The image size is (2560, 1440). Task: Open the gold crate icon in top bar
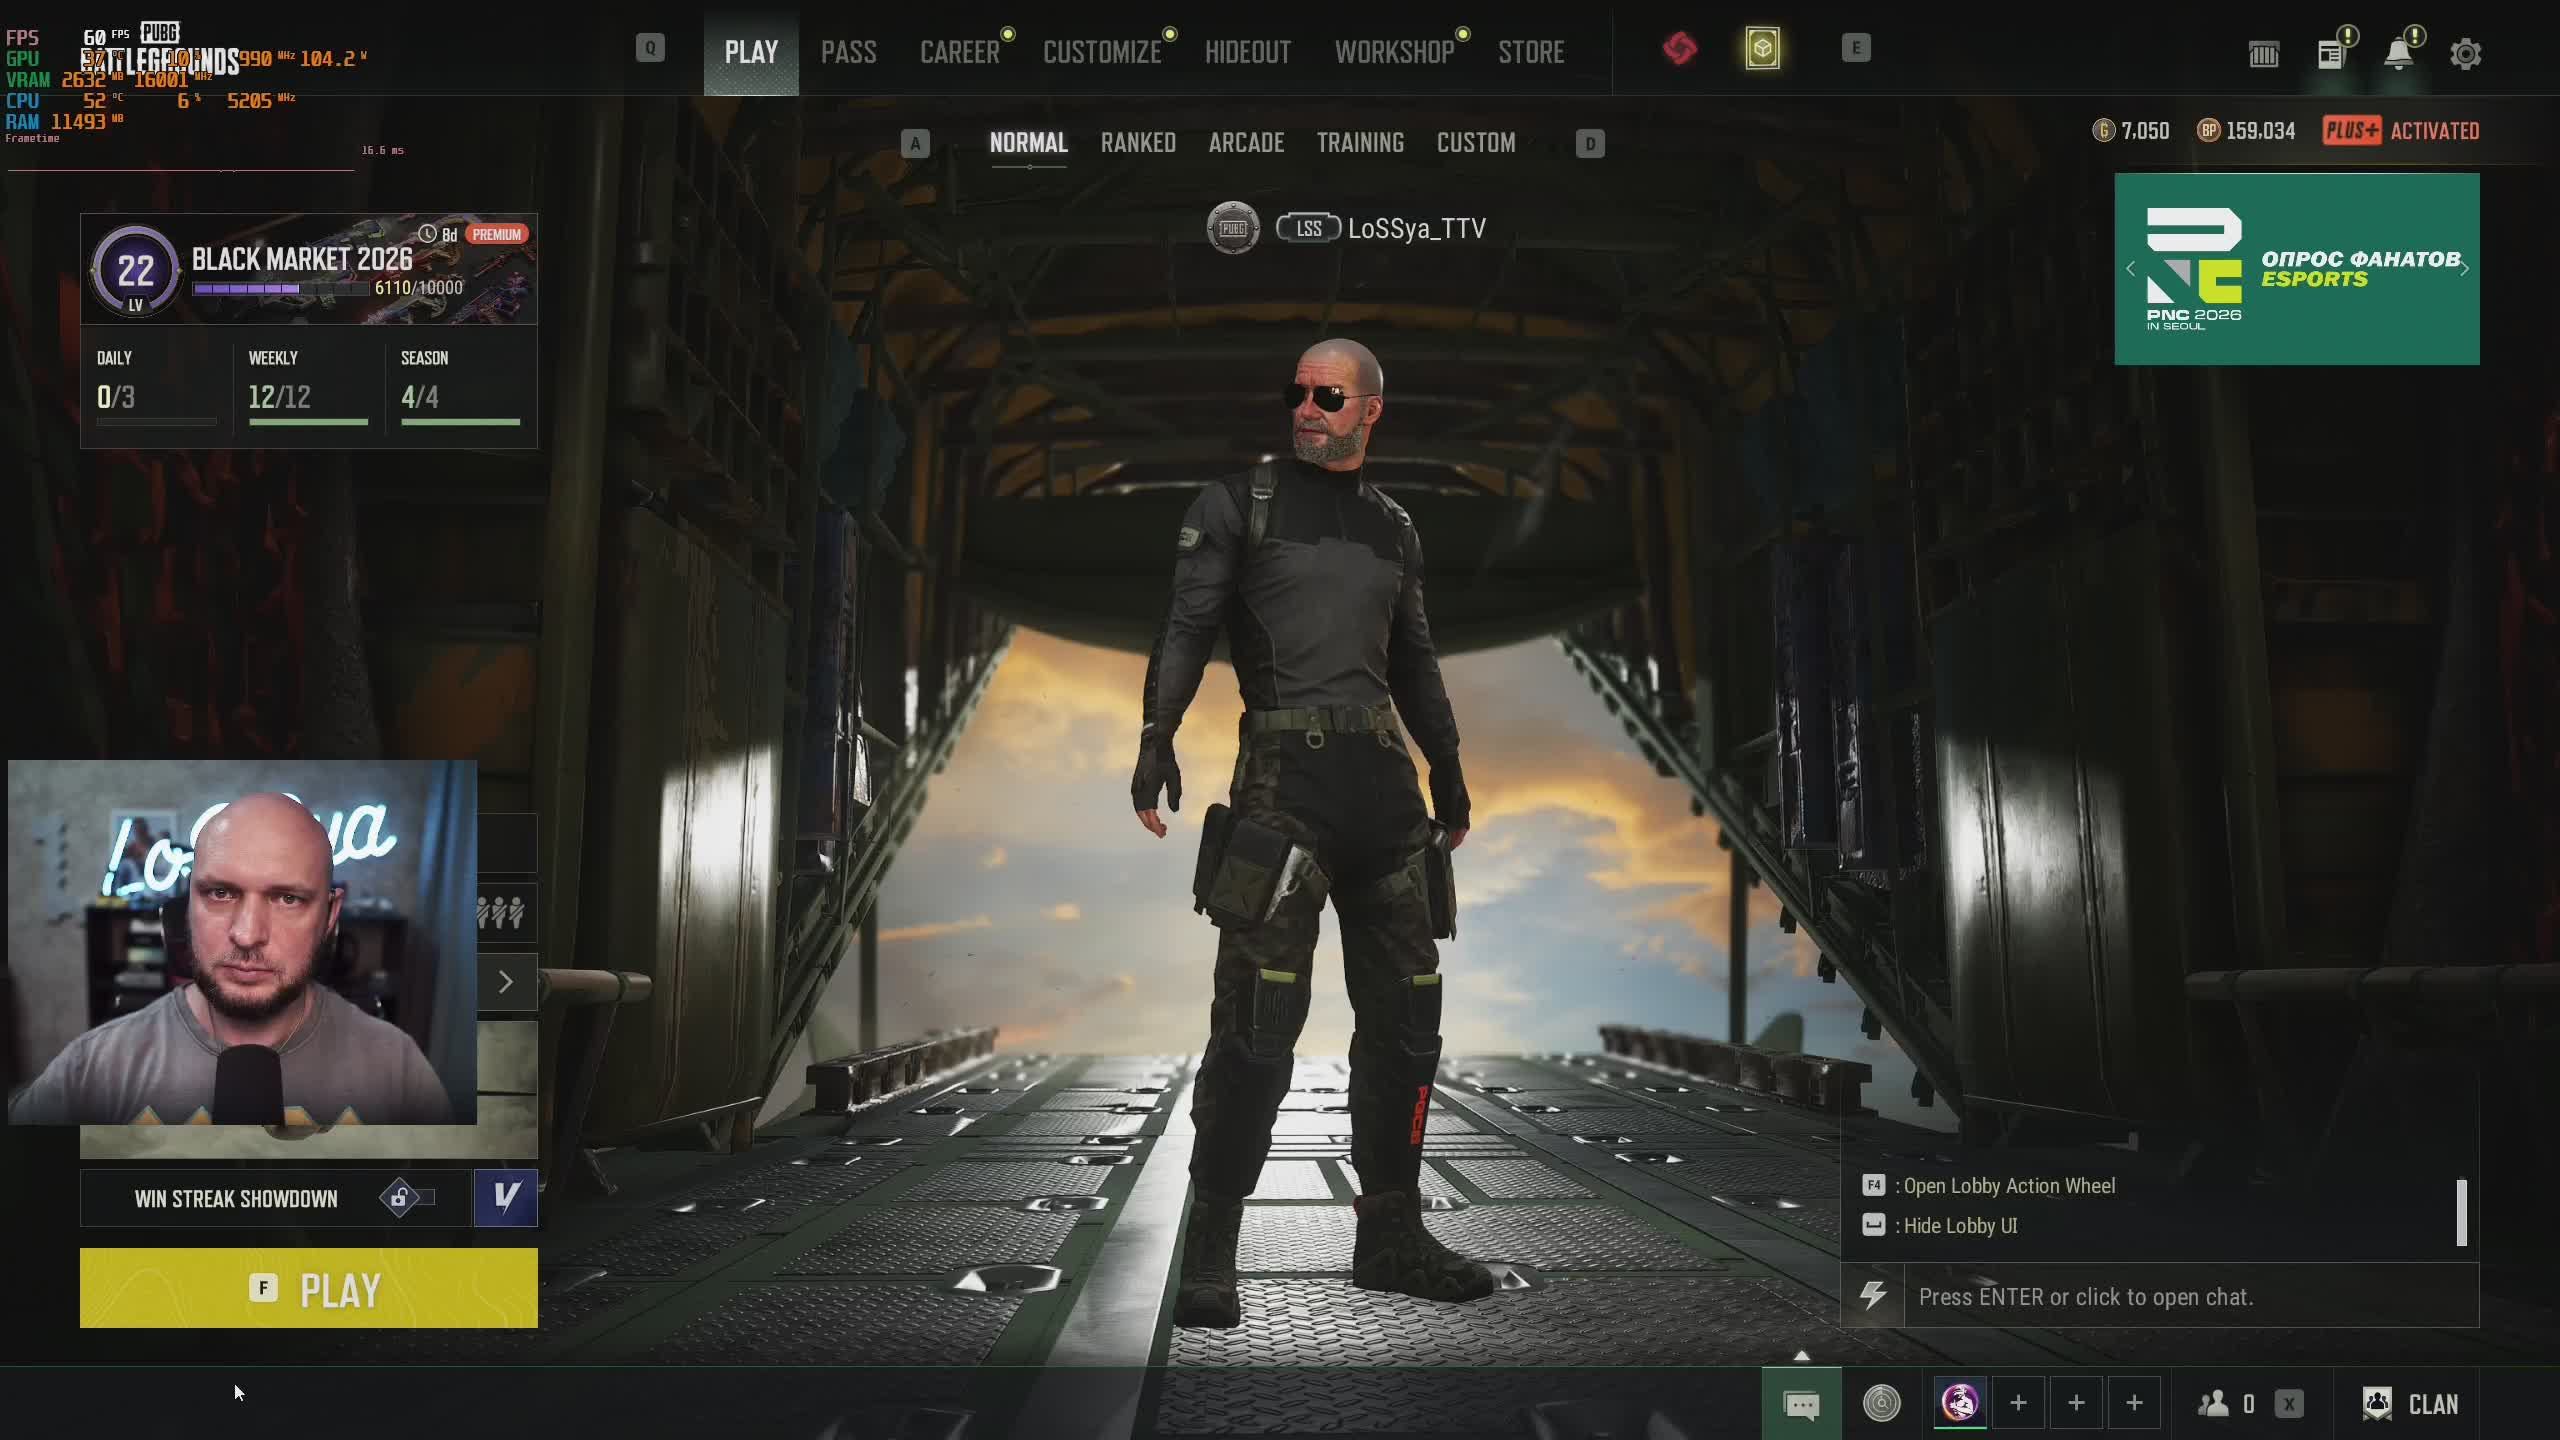pos(1762,48)
